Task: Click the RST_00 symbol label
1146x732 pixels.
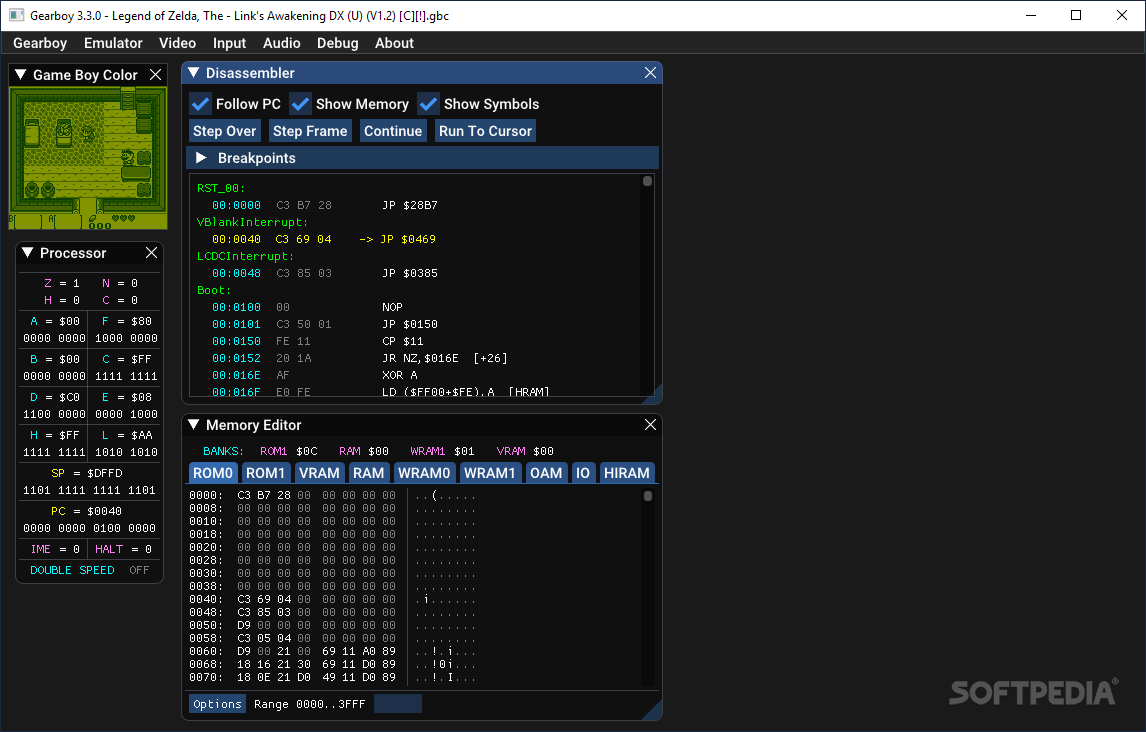Action: tap(221, 188)
